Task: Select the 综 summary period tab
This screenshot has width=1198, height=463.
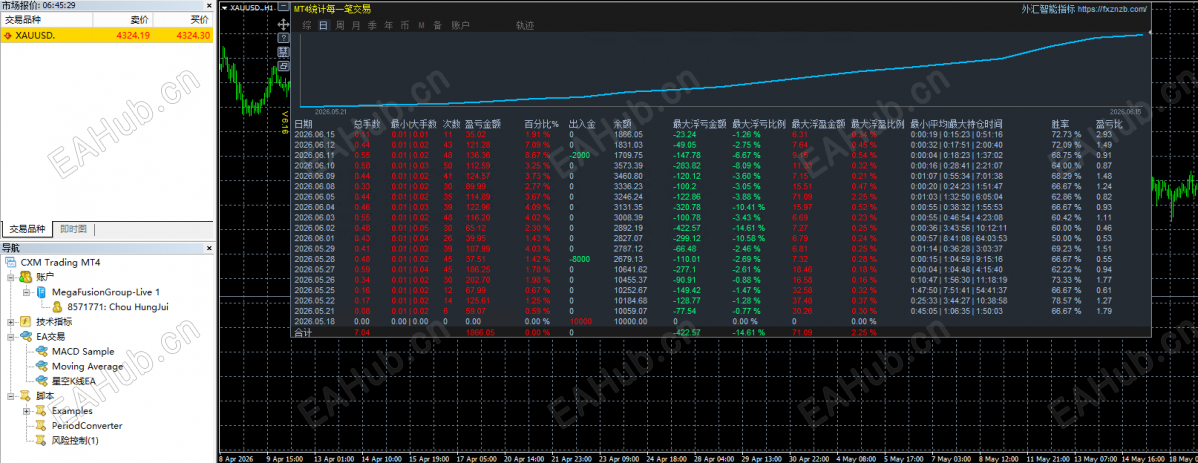Action: point(306,25)
